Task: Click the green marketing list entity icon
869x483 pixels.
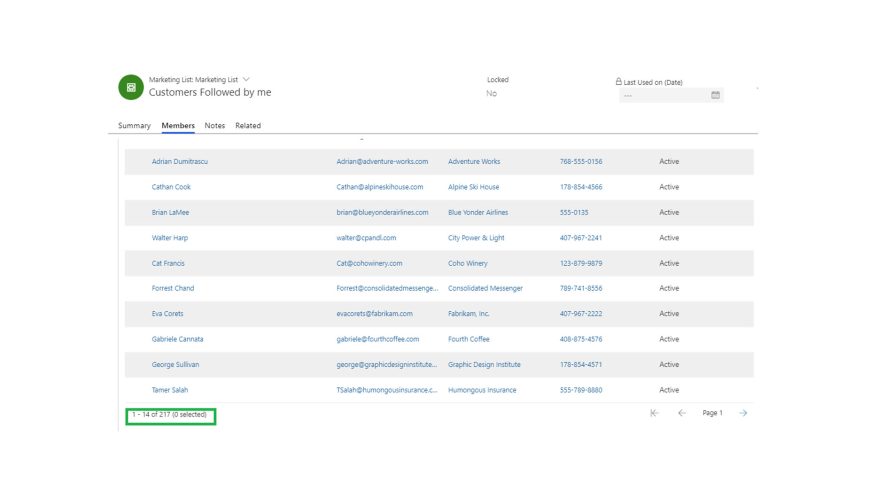Action: 131,87
